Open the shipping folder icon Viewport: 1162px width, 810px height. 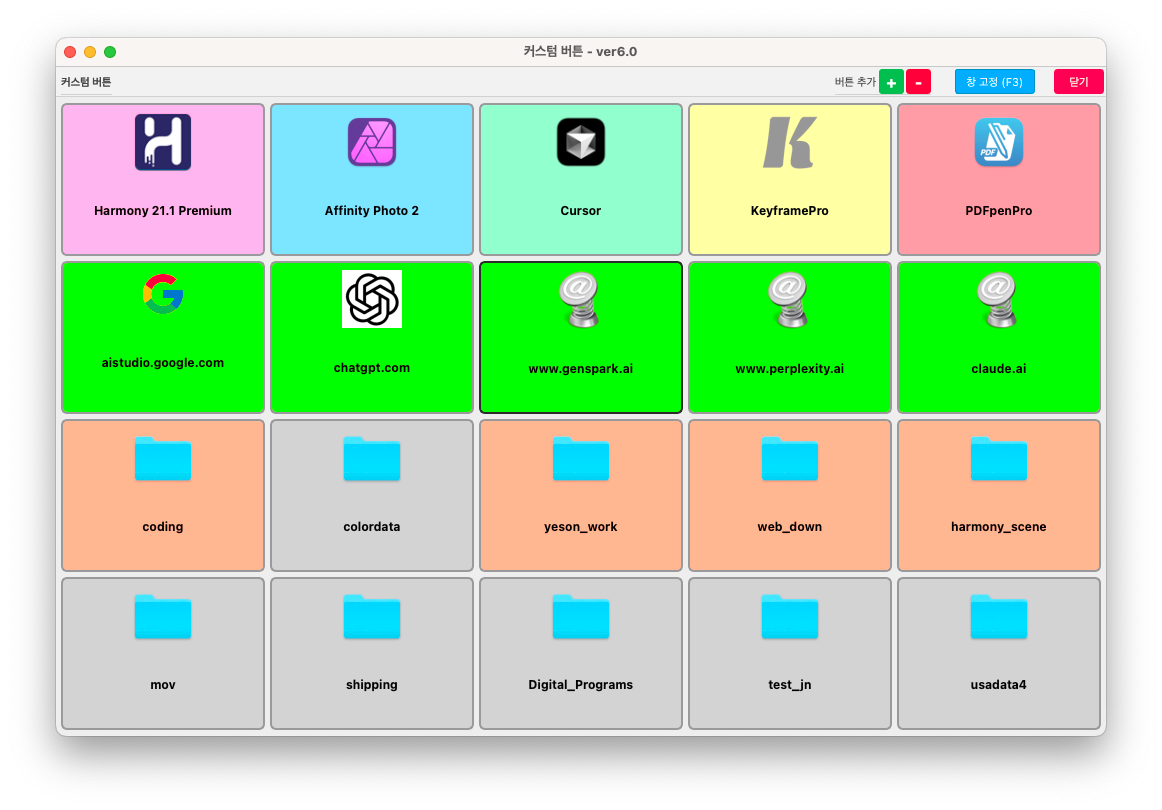point(372,617)
